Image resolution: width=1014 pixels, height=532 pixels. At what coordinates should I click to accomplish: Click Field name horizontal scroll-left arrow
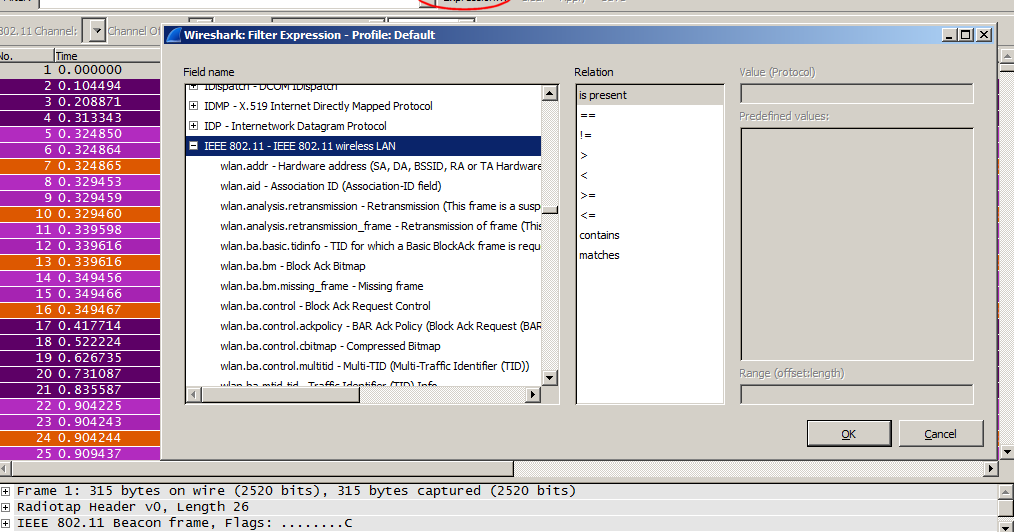point(194,394)
